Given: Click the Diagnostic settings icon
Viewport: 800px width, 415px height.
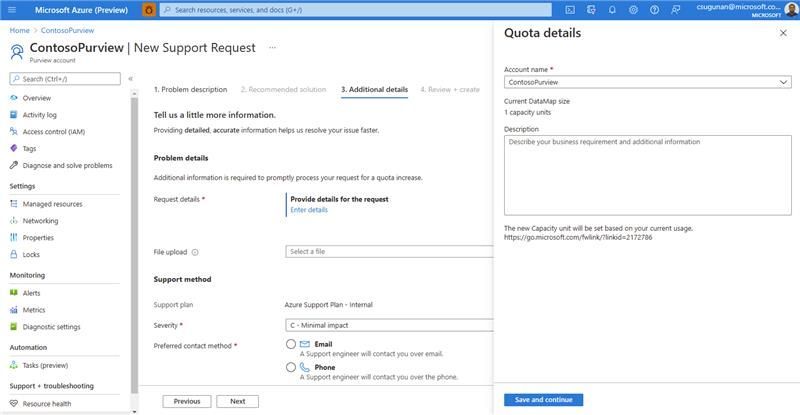Looking at the screenshot, I should (x=14, y=327).
